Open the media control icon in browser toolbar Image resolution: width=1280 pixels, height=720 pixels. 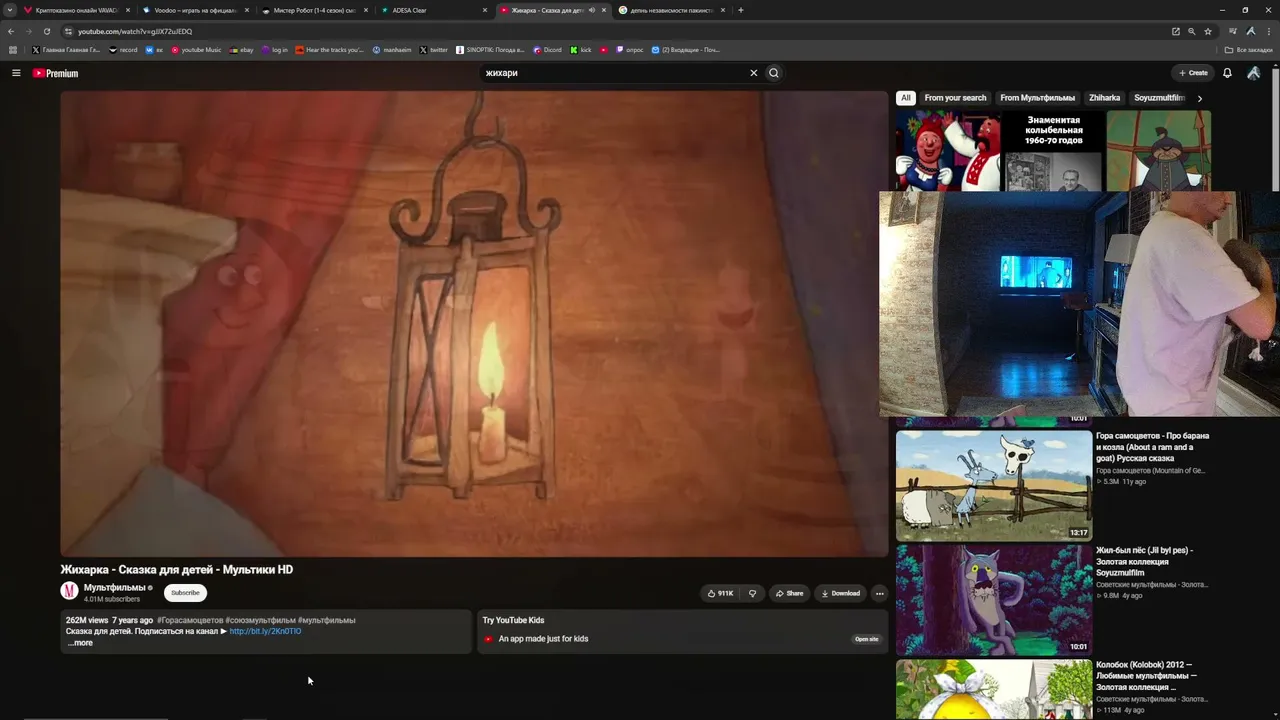tap(1233, 31)
